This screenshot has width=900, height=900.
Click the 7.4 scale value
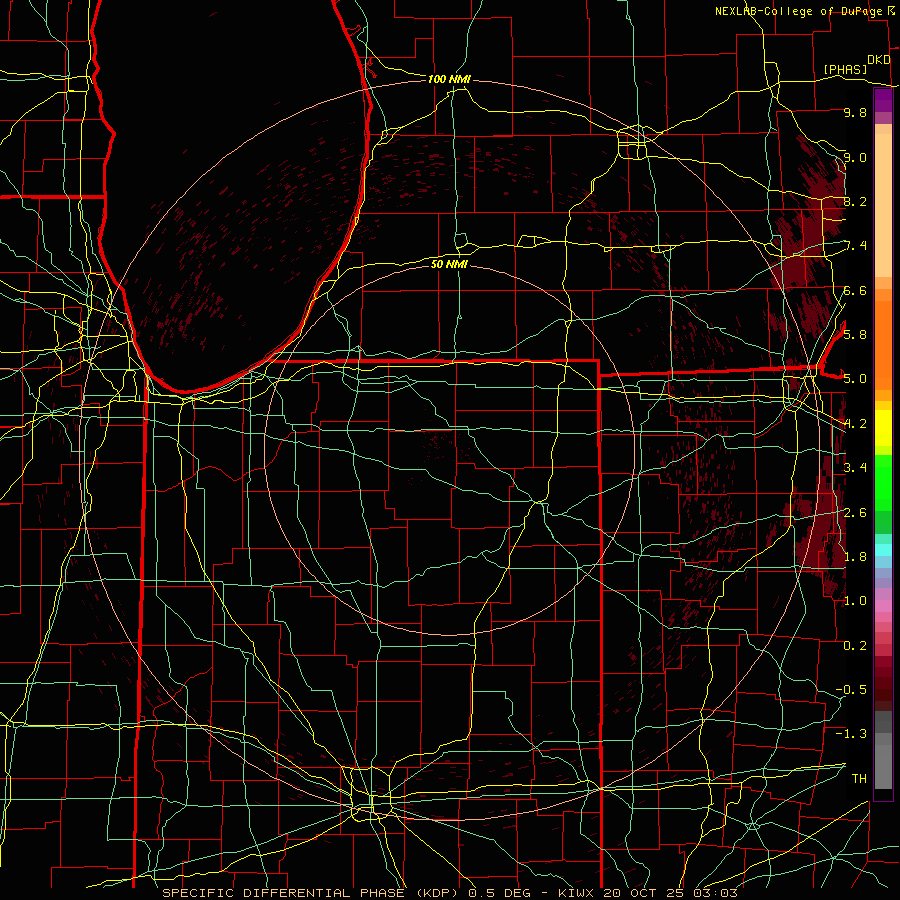point(855,246)
